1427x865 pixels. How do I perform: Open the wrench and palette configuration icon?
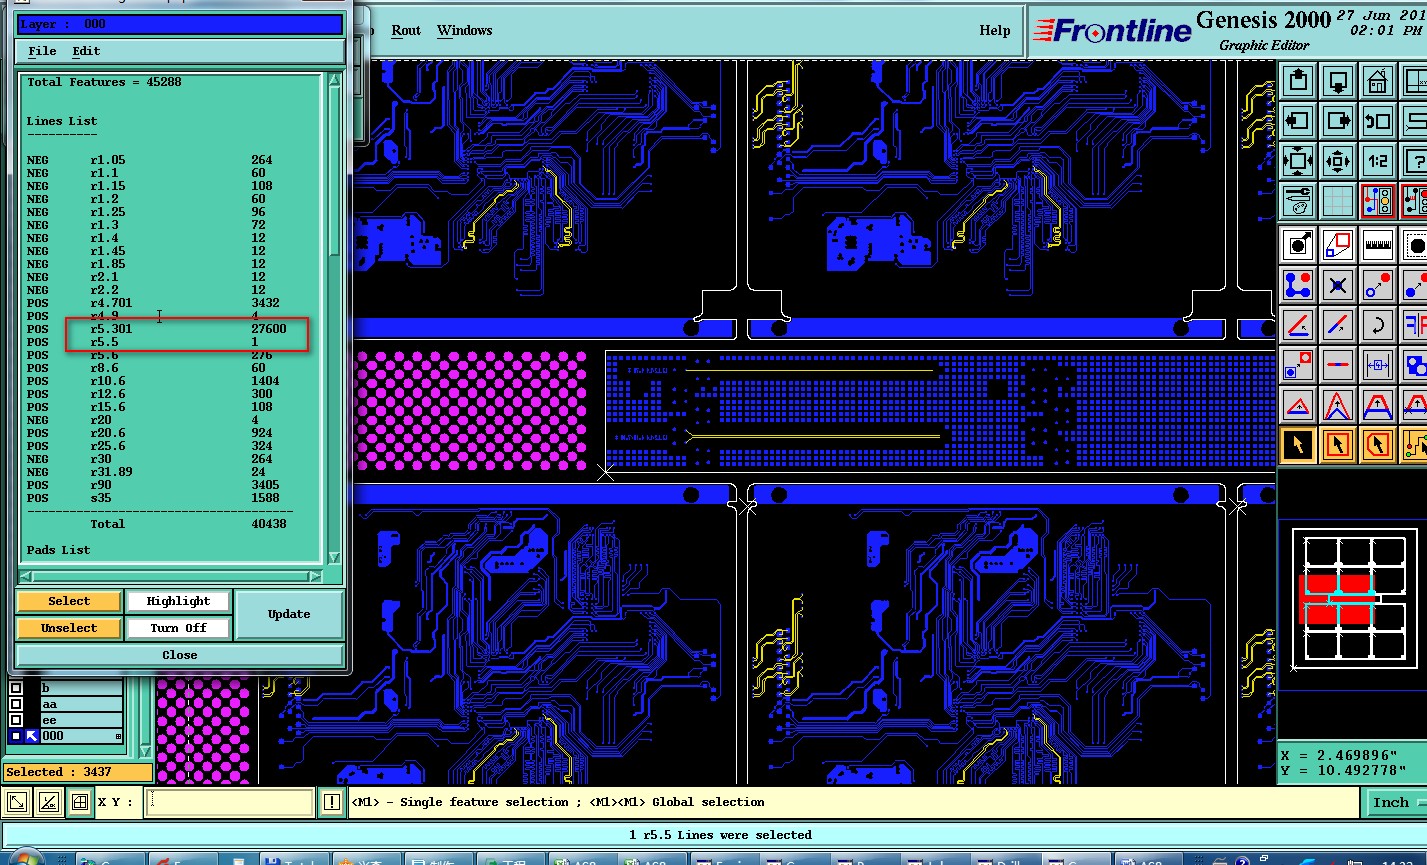tap(1298, 201)
